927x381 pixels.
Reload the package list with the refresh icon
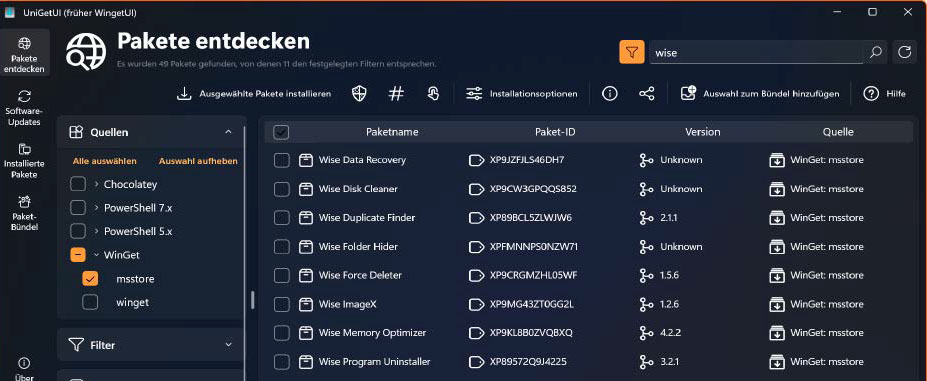click(905, 52)
